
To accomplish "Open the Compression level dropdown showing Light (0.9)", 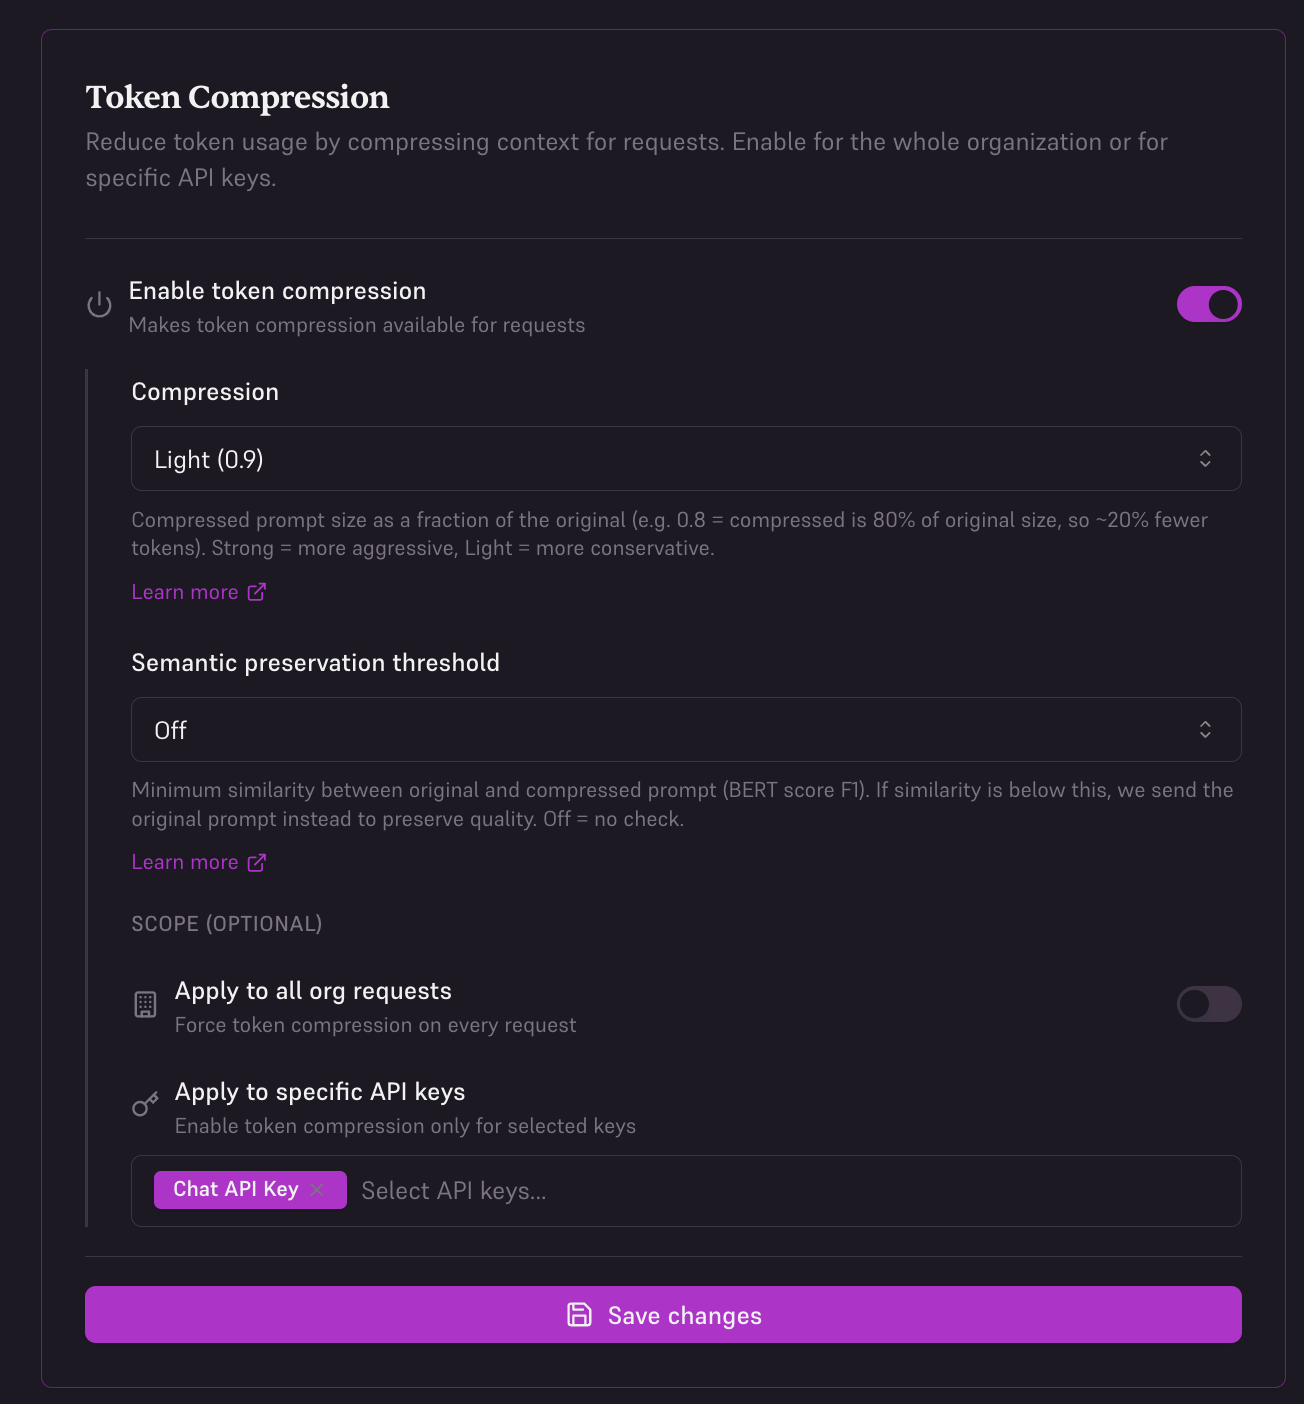I will coord(685,458).
